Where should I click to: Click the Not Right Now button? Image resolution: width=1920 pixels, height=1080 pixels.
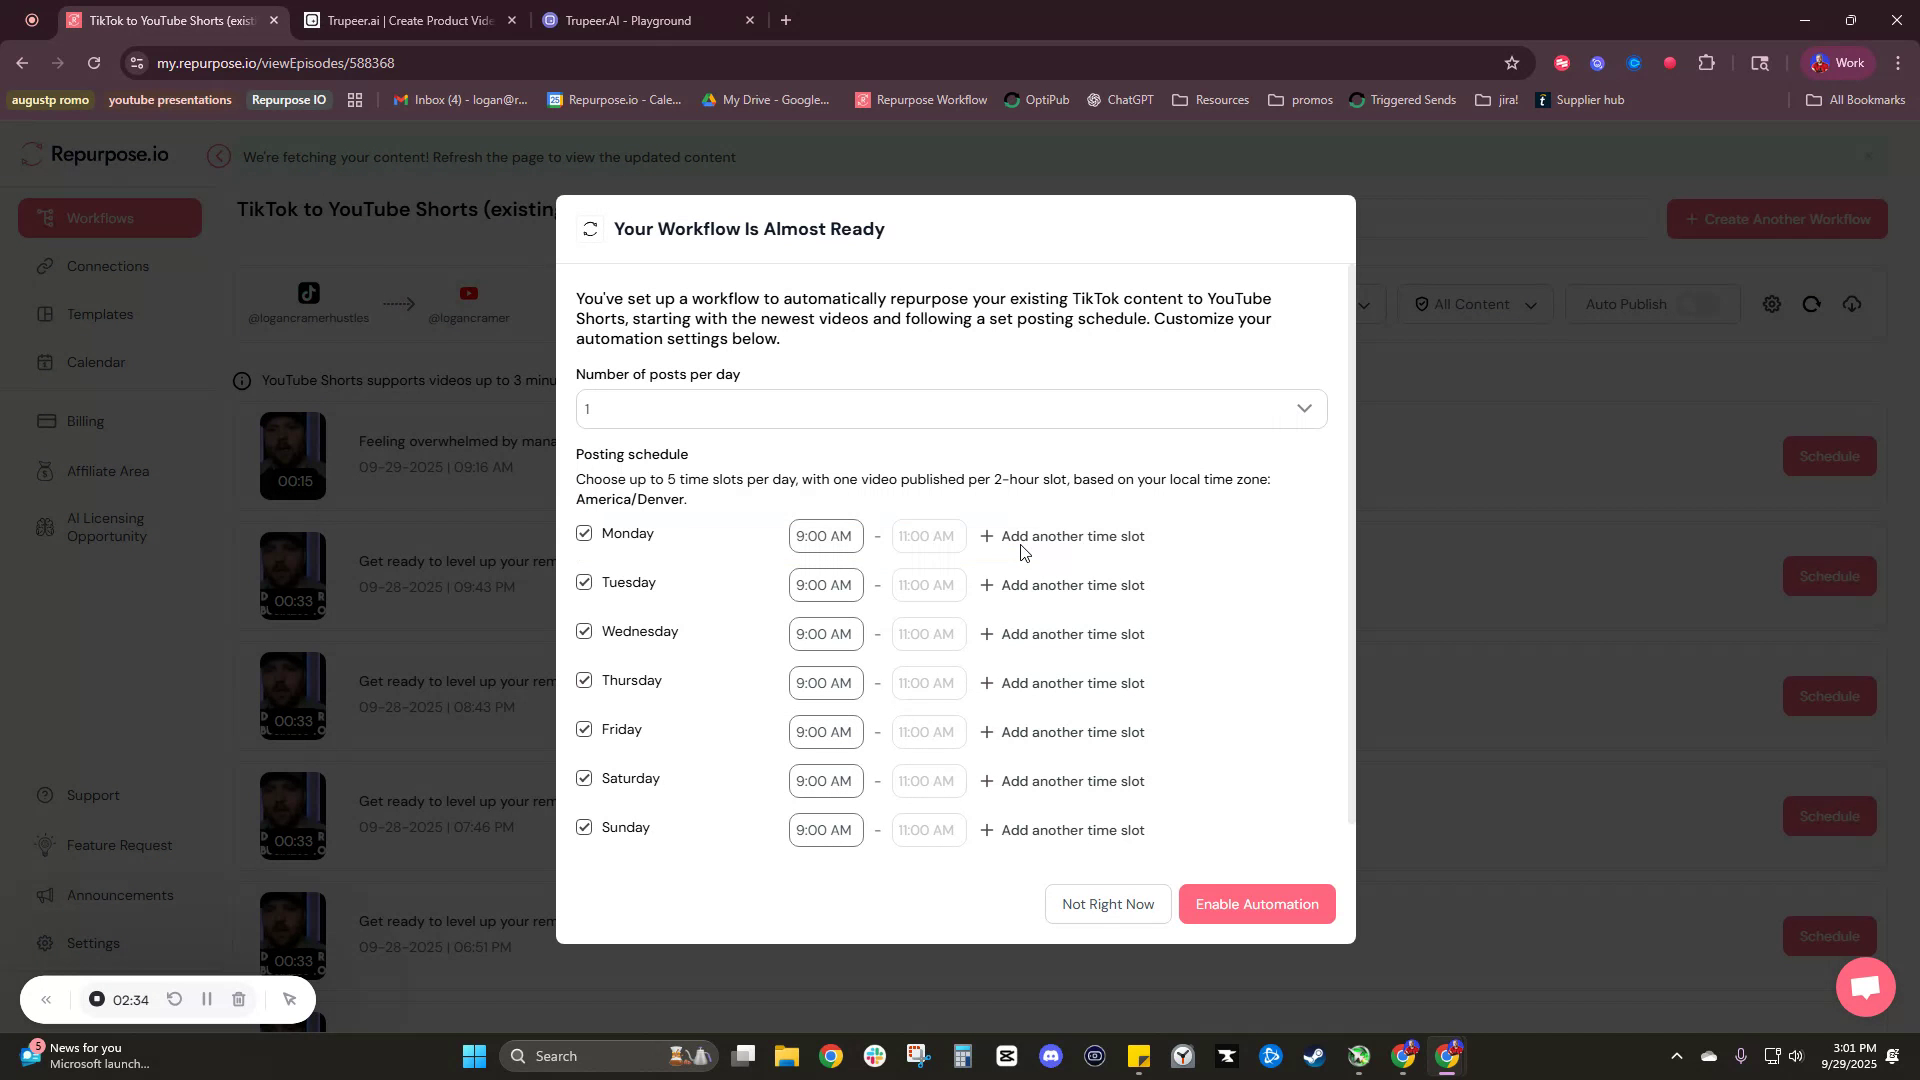coord(1107,903)
